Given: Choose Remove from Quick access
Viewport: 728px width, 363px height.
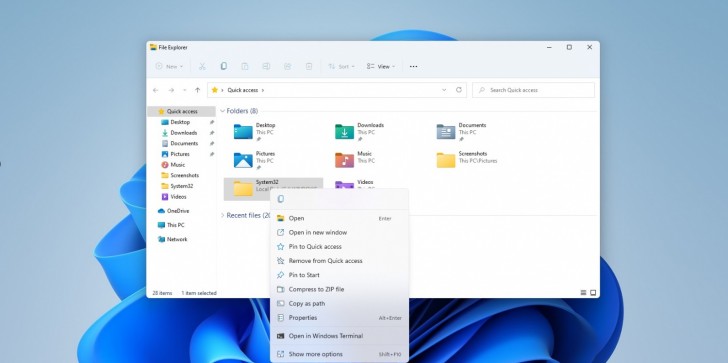Looking at the screenshot, I should coord(339,261).
